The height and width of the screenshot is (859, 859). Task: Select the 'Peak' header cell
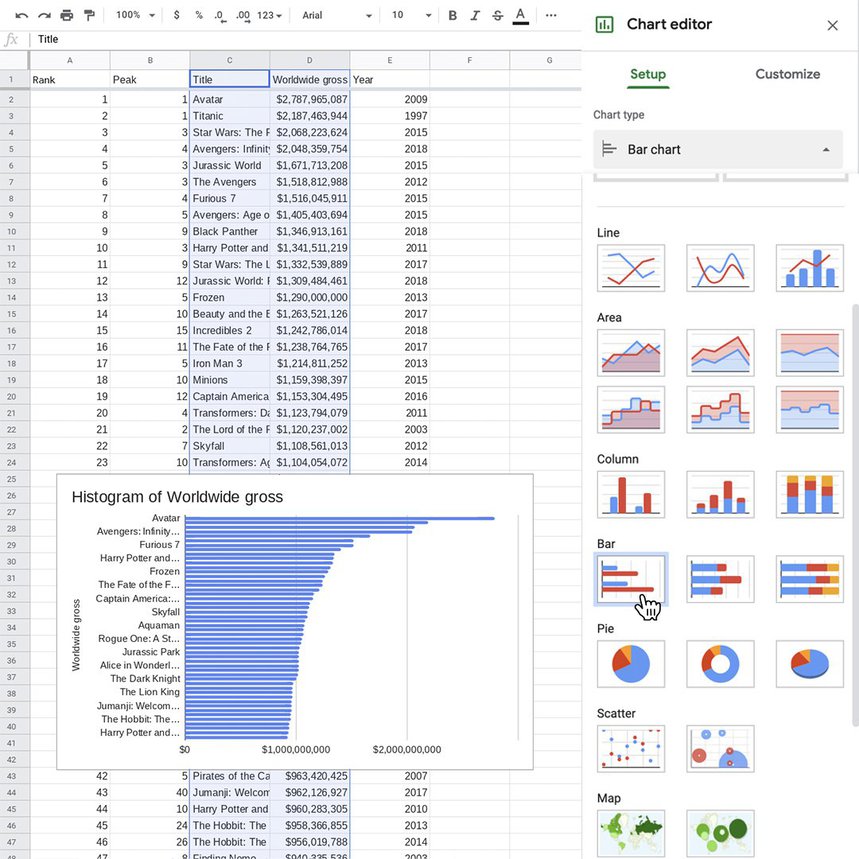pyautogui.click(x=150, y=79)
